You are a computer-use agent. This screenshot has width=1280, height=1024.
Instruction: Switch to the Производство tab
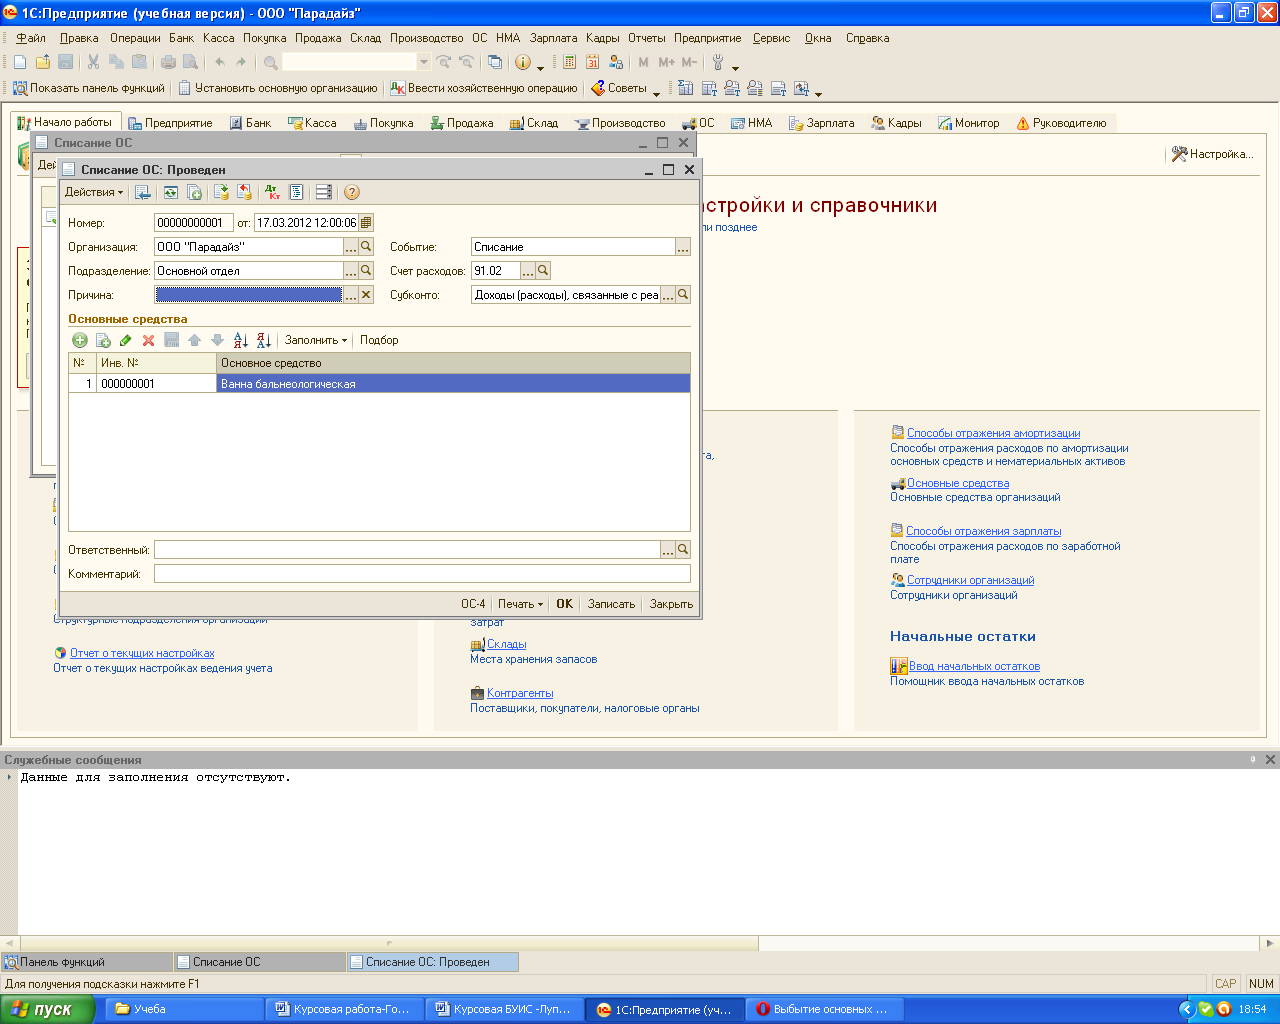[x=620, y=123]
